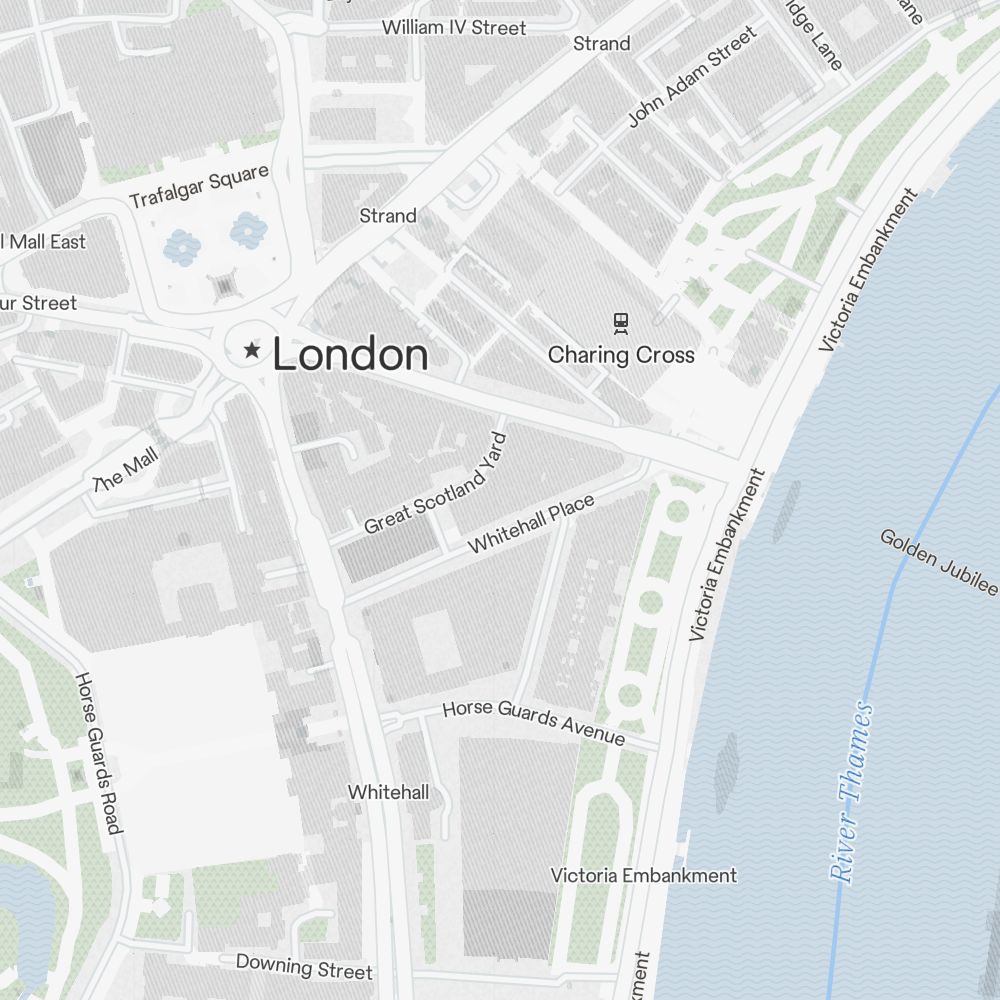Click the River Thames label
Viewport: 1000px width, 1000px height.
coord(851,791)
